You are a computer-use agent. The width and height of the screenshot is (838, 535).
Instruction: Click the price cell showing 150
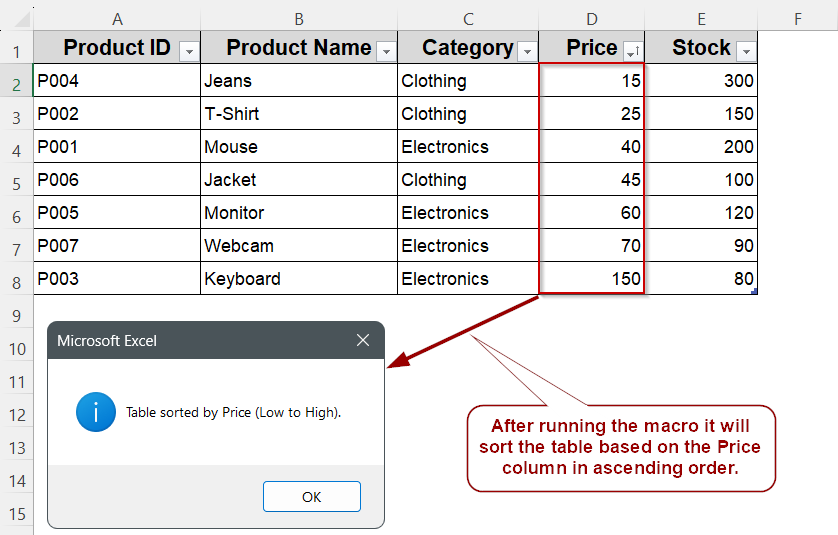pos(592,279)
